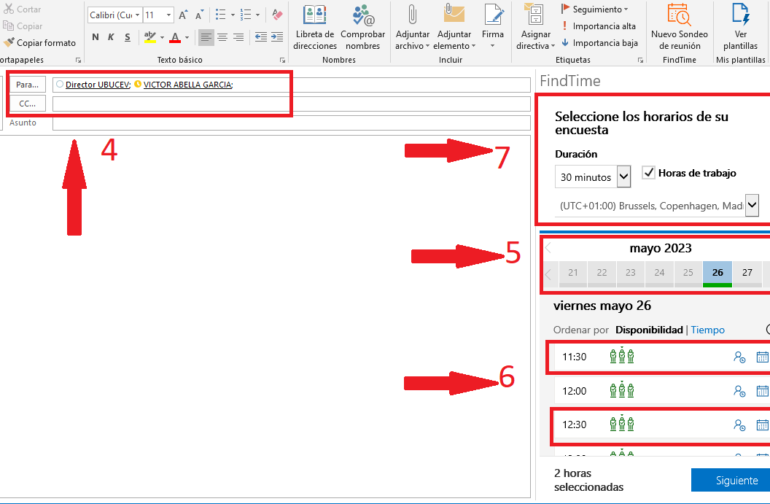
Task: Align text to the left
Action: coord(206,37)
